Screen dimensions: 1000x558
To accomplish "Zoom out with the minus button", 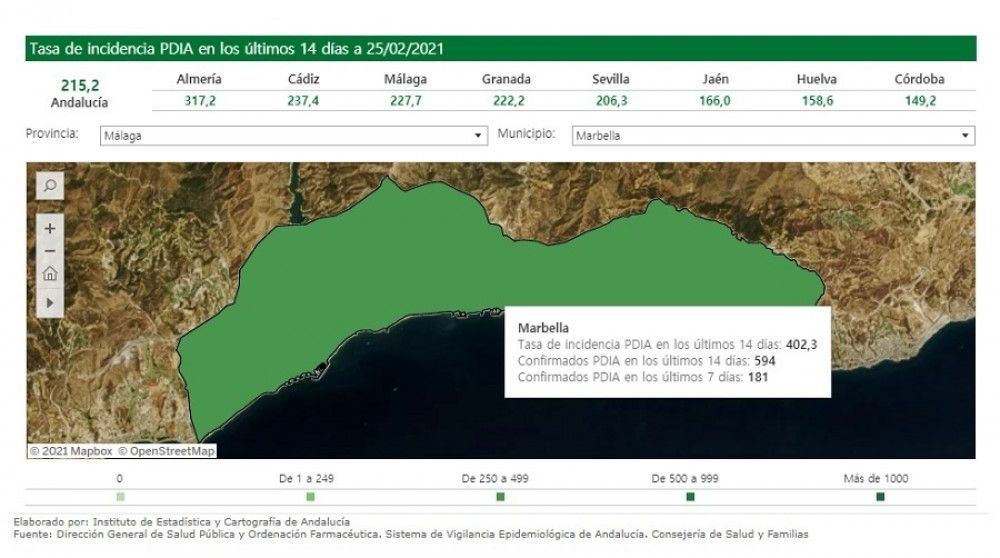I will pyautogui.click(x=50, y=251).
